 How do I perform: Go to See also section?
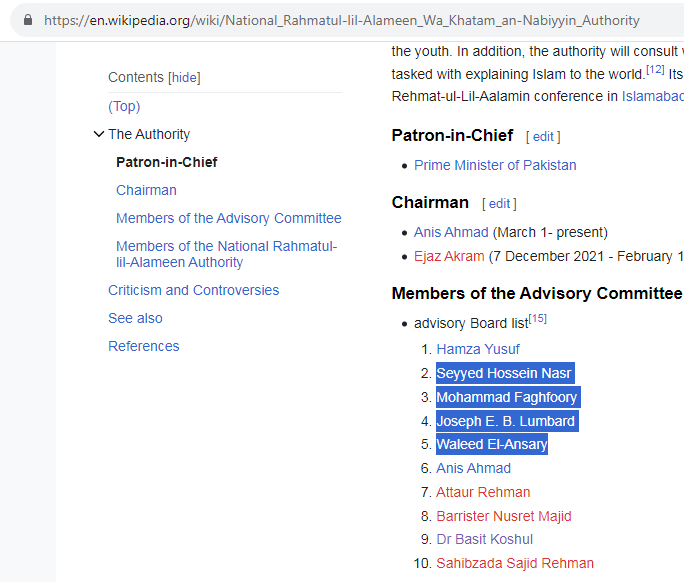[135, 318]
